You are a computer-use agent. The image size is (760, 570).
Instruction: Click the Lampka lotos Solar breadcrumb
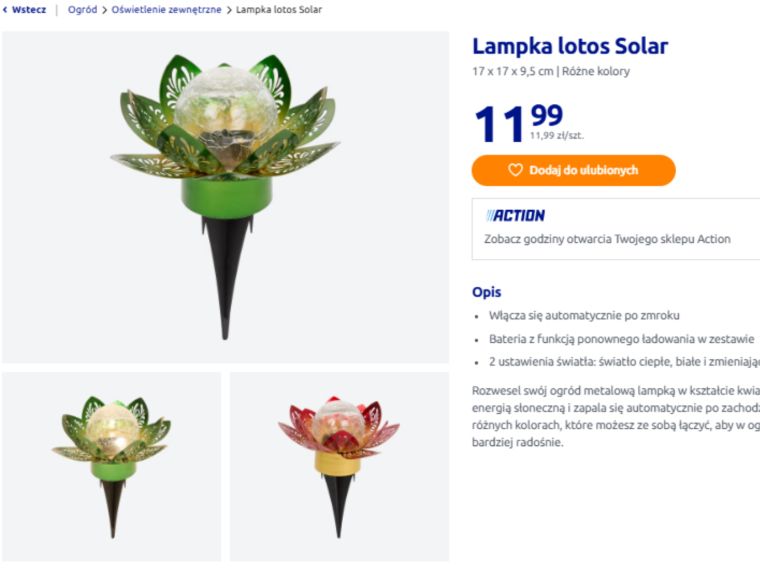coord(279,10)
